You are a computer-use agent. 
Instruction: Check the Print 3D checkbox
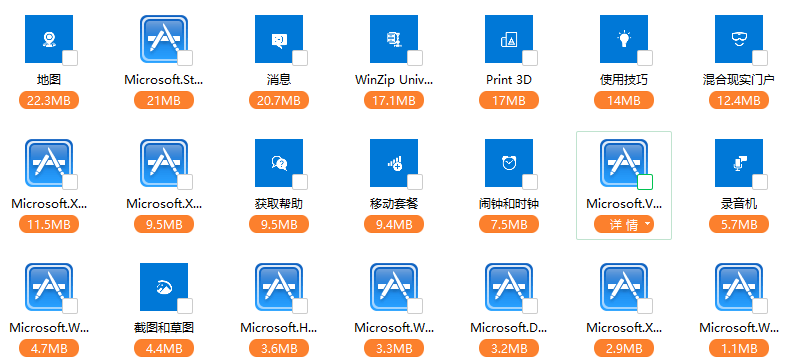tap(530, 58)
